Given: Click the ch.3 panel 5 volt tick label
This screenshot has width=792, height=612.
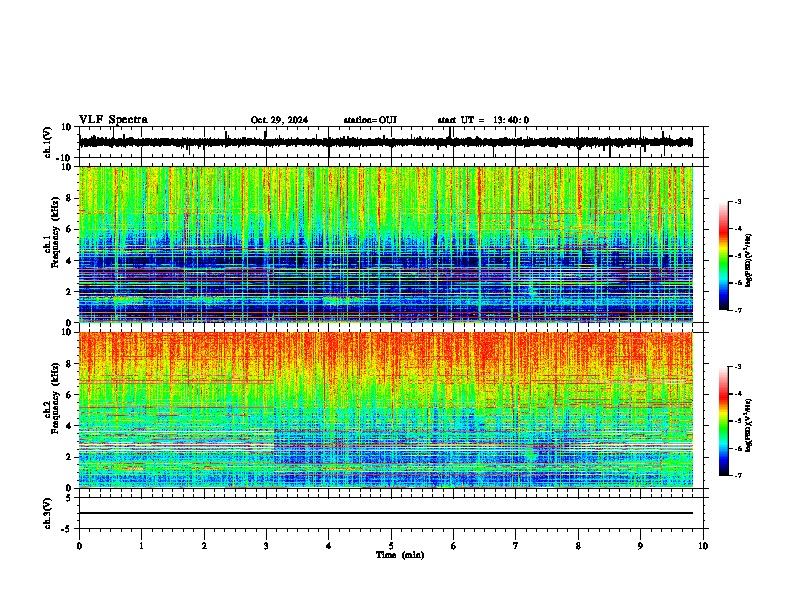Looking at the screenshot, I should pyautogui.click(x=69, y=498).
